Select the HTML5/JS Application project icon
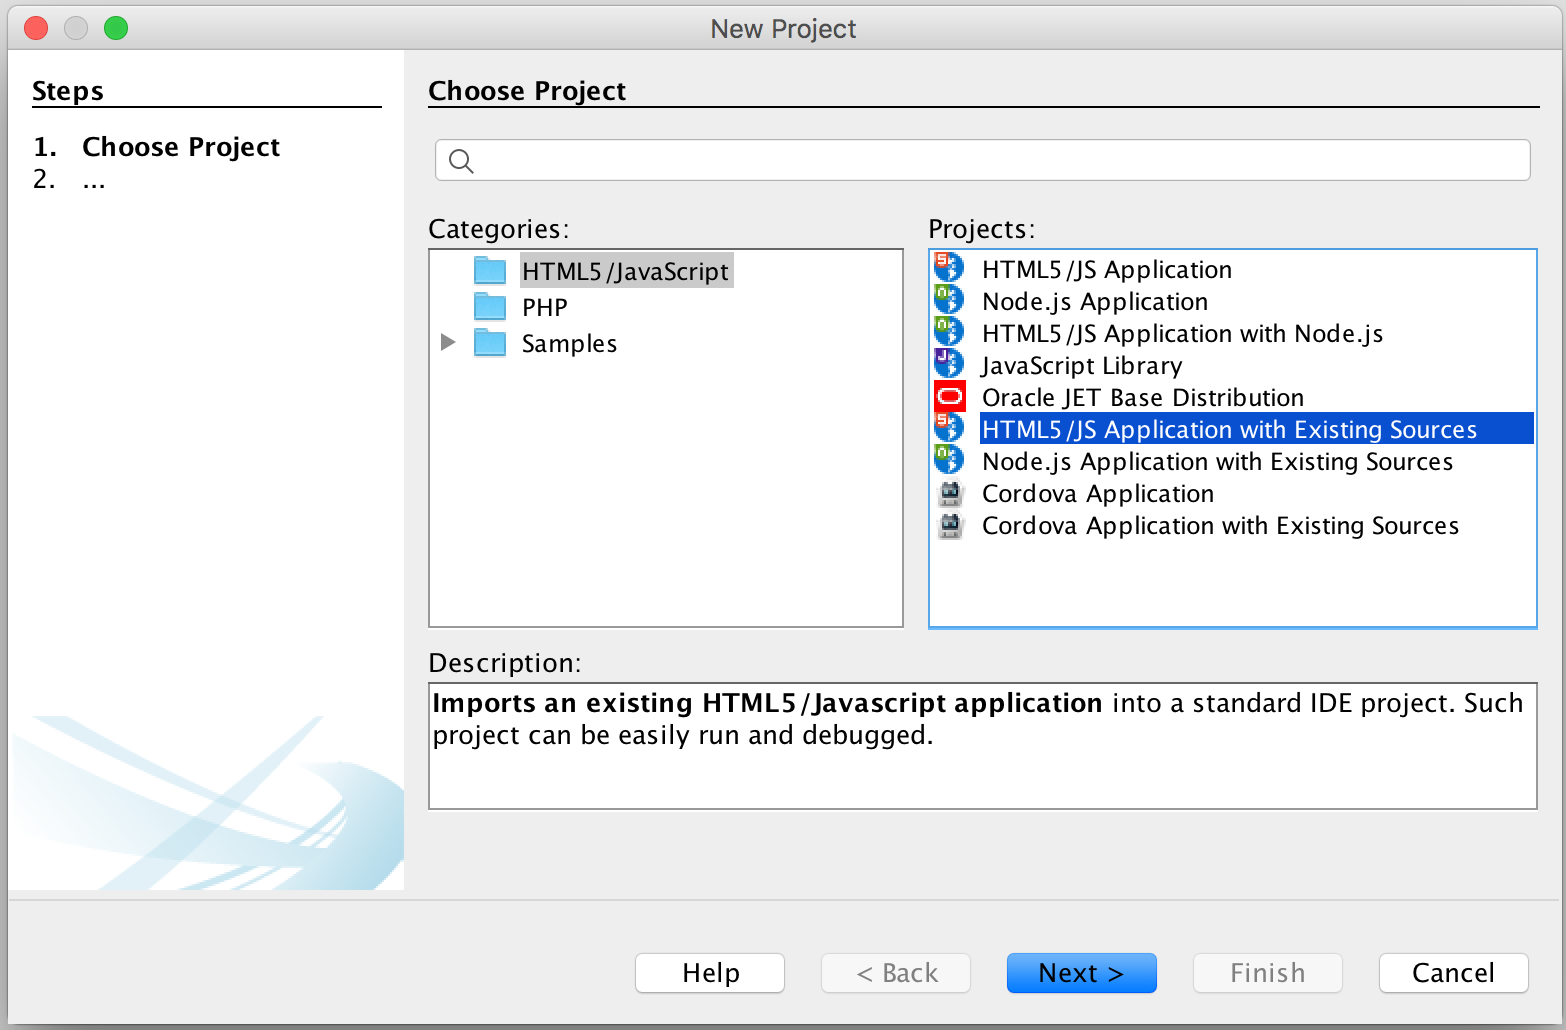Image resolution: width=1566 pixels, height=1030 pixels. (x=948, y=267)
